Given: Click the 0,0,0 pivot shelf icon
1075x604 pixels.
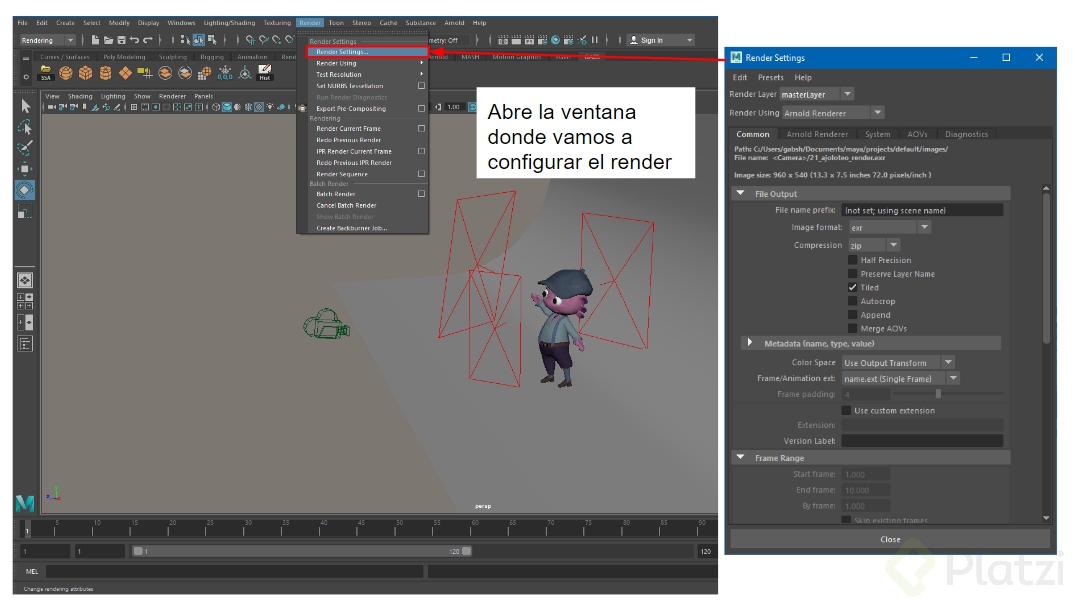Looking at the screenshot, I should 225,73.
